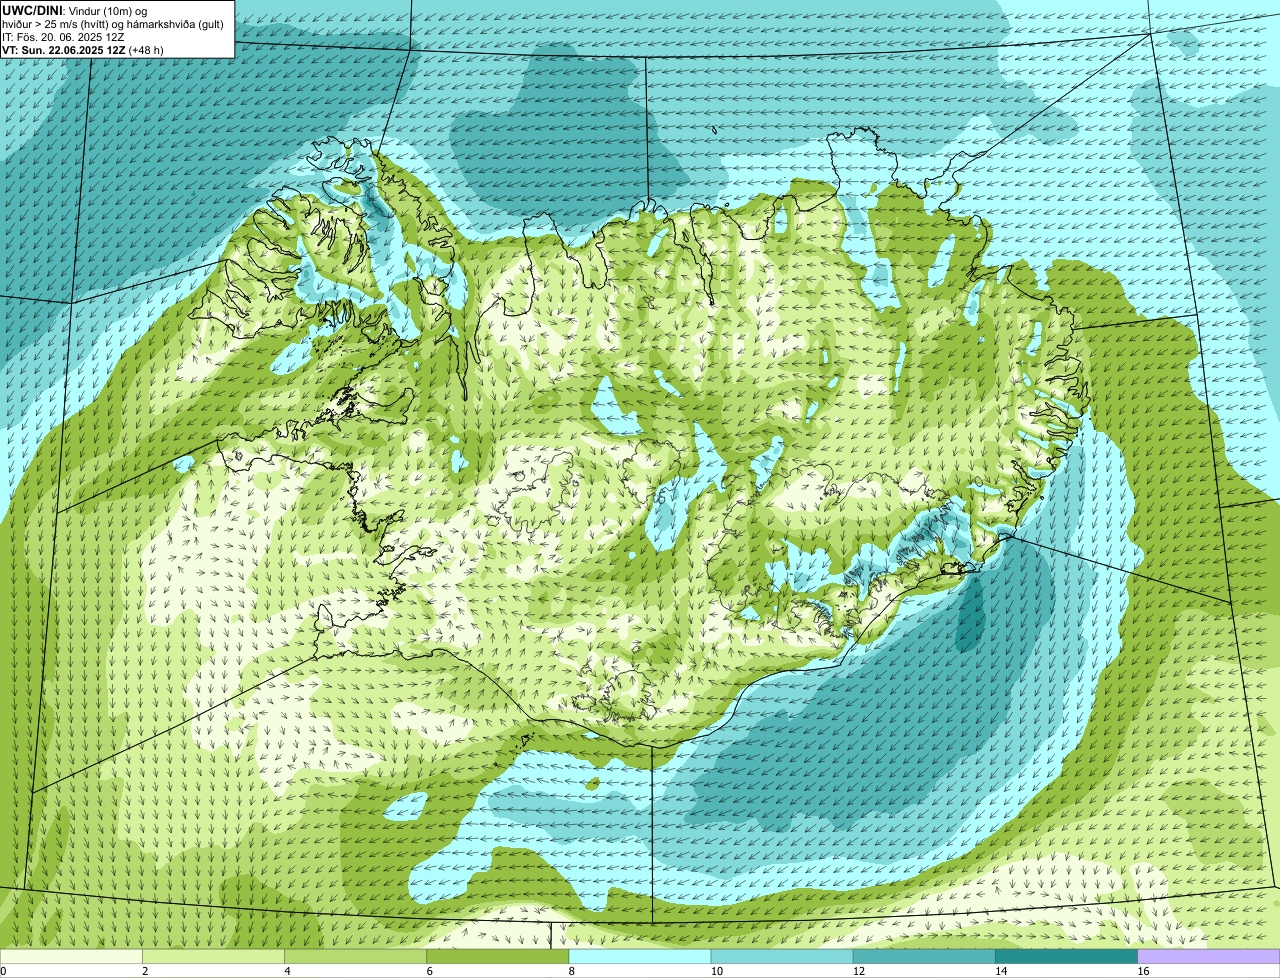Click the 'Vindur (10m) og' text
This screenshot has width=1280, height=978.
pos(107,10)
